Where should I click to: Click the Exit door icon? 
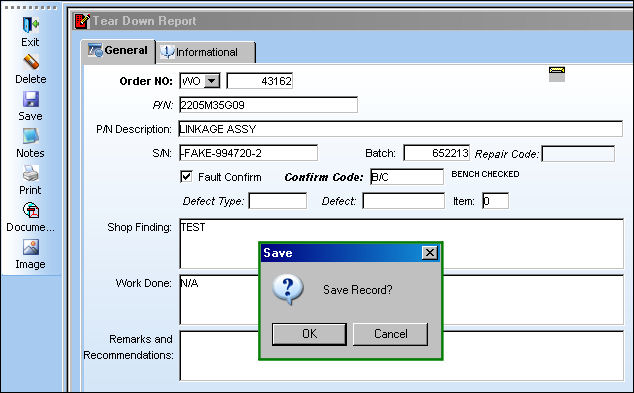(30, 25)
